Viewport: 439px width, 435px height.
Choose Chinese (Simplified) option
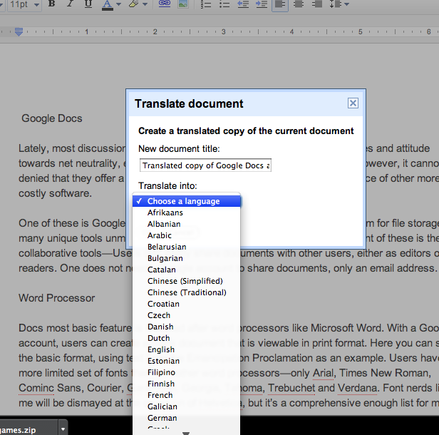[x=187, y=281]
